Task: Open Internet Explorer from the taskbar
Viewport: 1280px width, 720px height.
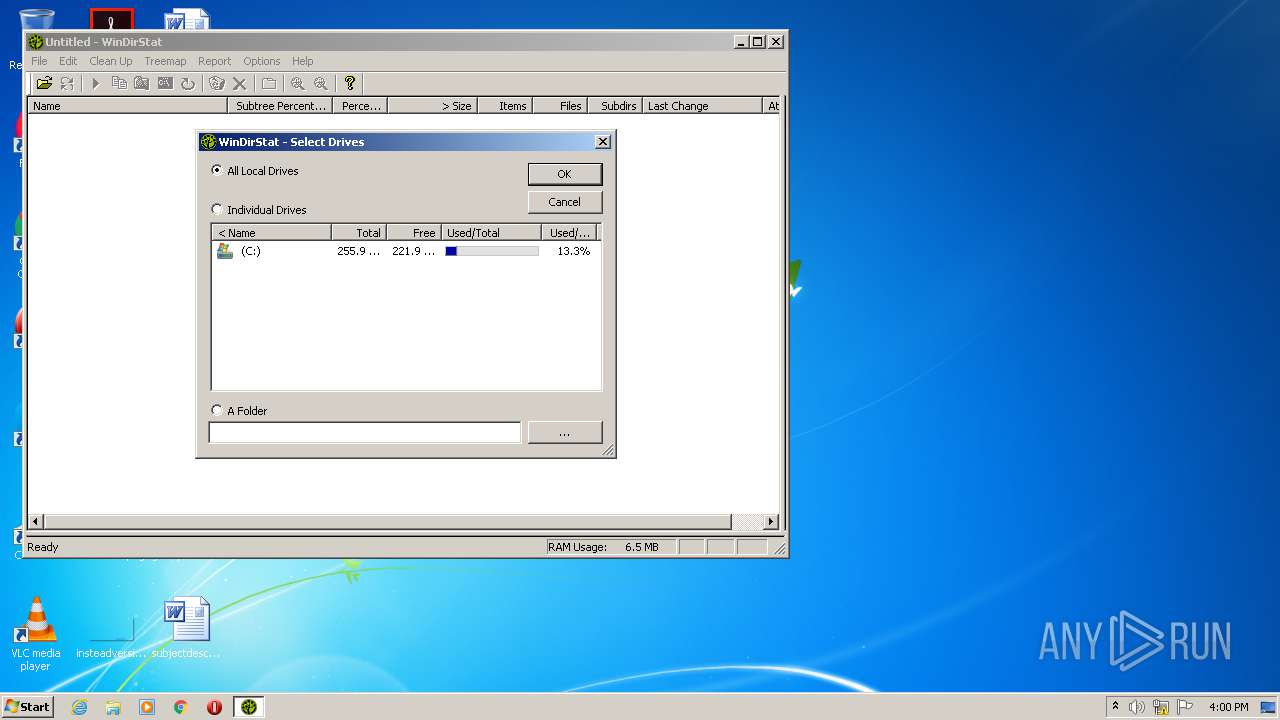Action: pyautogui.click(x=79, y=707)
